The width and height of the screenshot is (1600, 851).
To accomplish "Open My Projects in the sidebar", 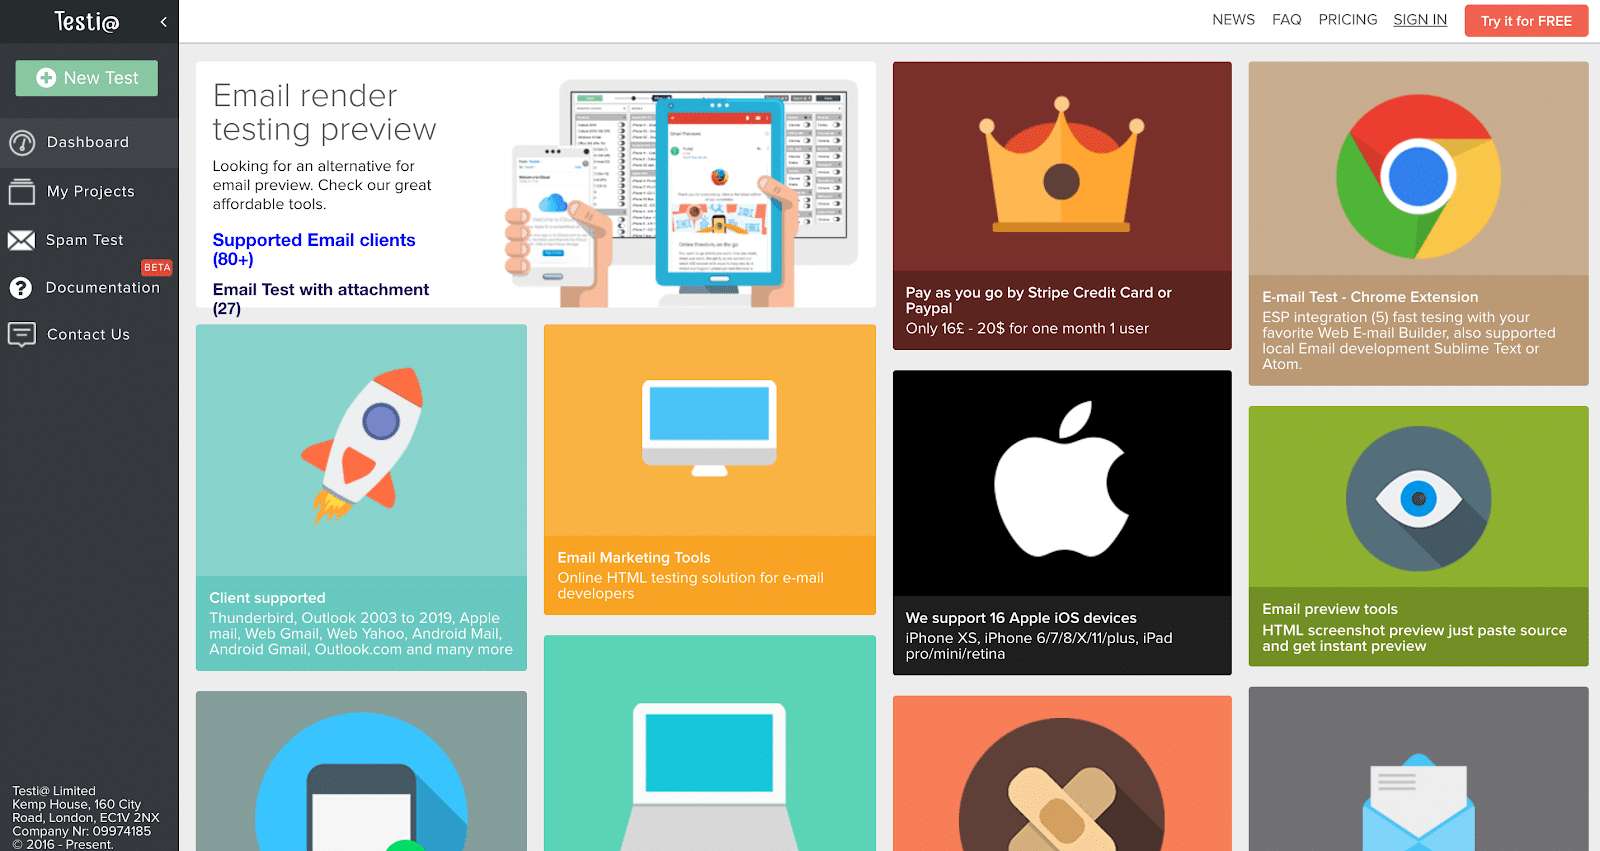I will [89, 191].
